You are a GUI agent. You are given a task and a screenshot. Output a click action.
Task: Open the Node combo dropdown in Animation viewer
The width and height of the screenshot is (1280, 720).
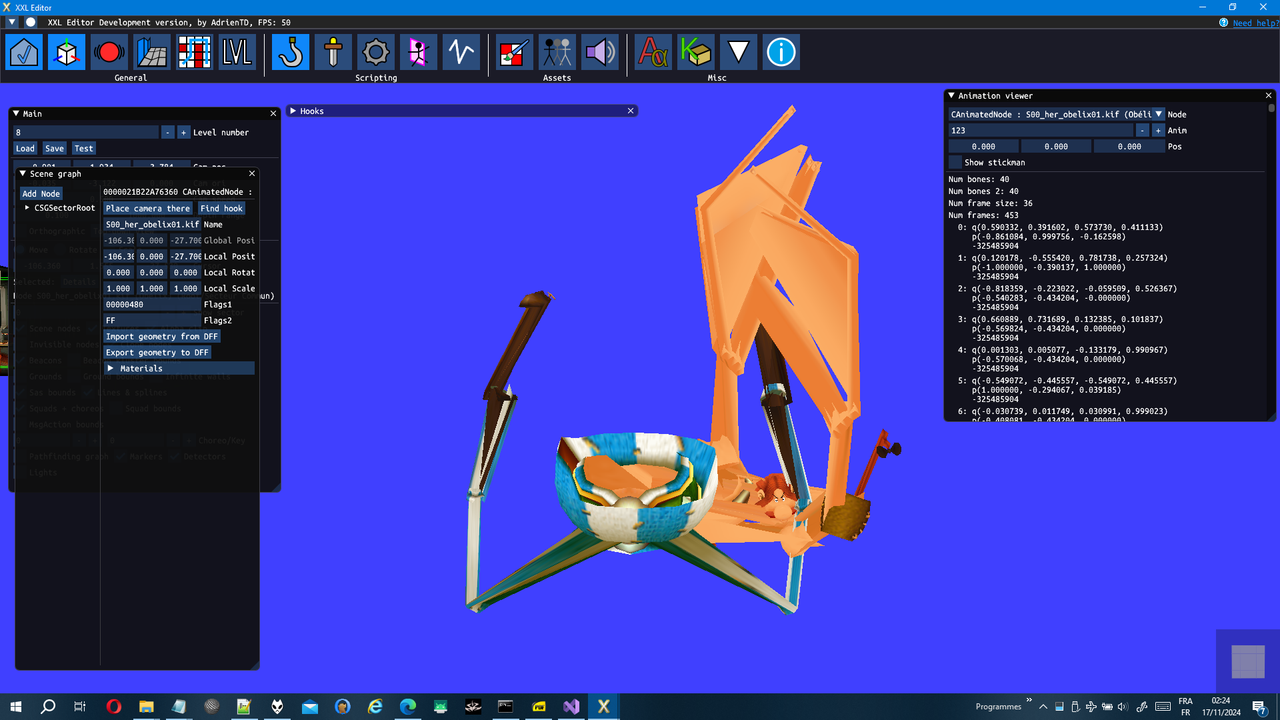coord(1159,115)
